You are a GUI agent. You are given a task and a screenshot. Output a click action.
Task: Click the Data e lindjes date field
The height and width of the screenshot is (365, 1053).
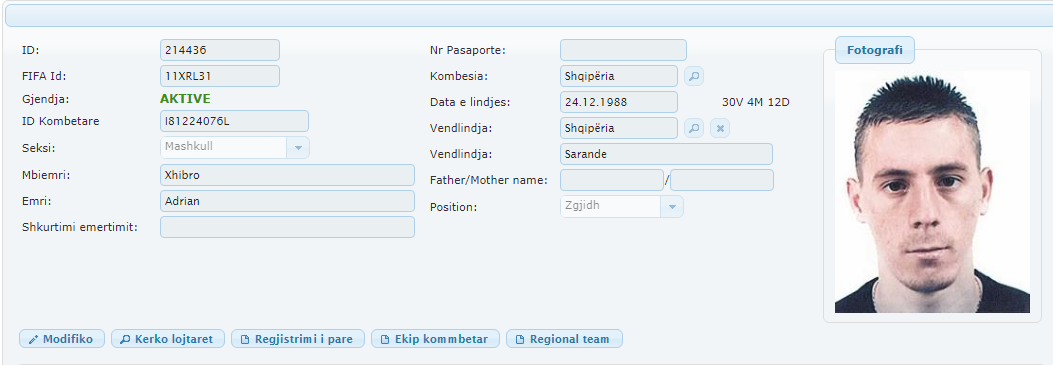coord(619,102)
